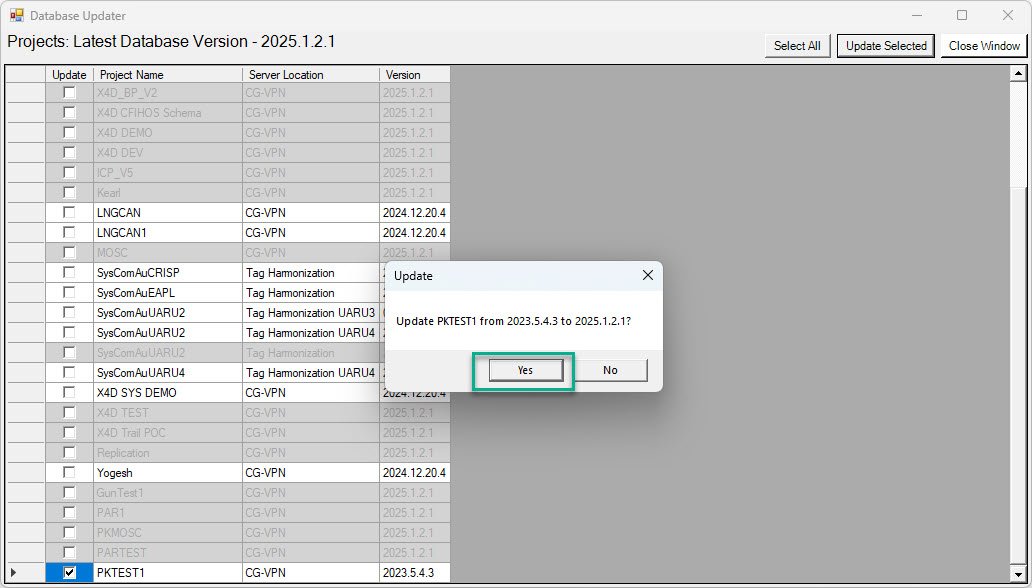Image resolution: width=1032 pixels, height=588 pixels.
Task: Click the Database Updater app icon in title bar
Action: (16, 15)
